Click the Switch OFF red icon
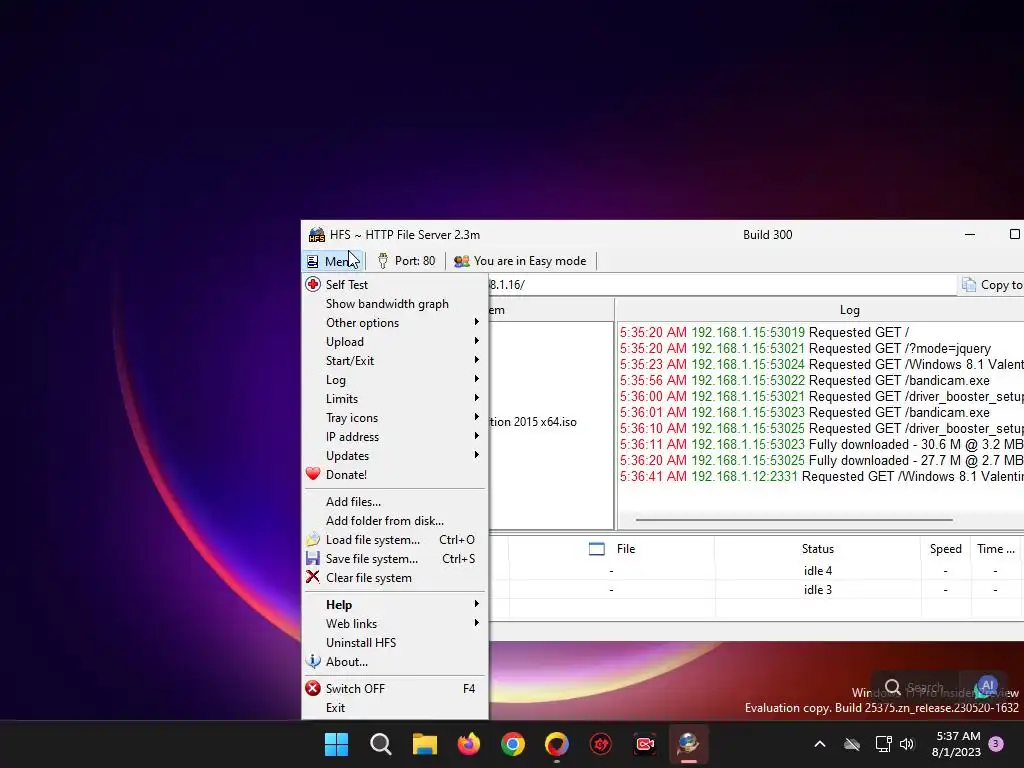Image resolution: width=1024 pixels, height=768 pixels. coord(313,688)
